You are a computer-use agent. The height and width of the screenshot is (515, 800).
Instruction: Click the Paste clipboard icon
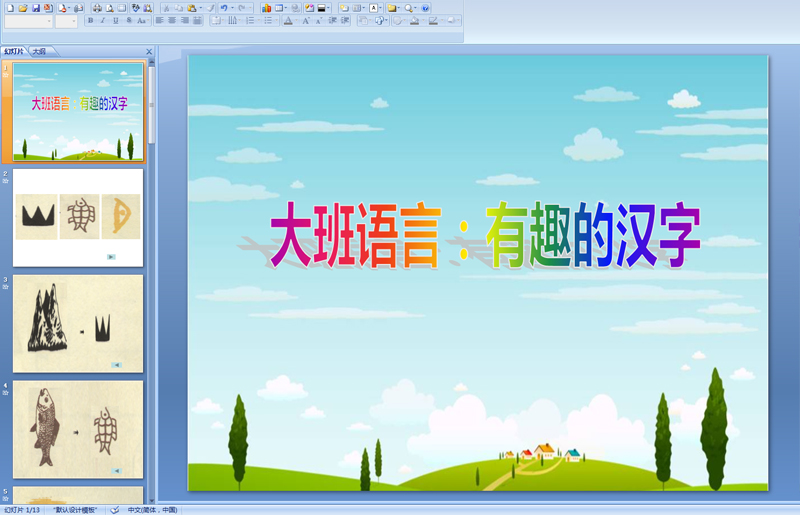pyautogui.click(x=191, y=8)
